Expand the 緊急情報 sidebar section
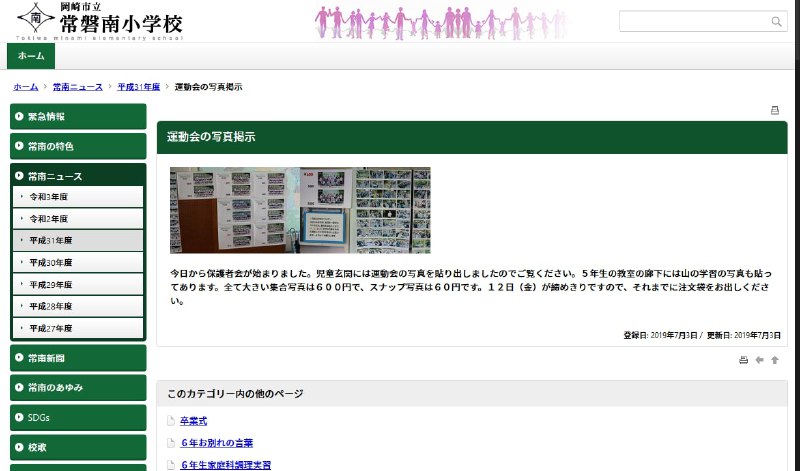800x471 pixels. pos(78,116)
